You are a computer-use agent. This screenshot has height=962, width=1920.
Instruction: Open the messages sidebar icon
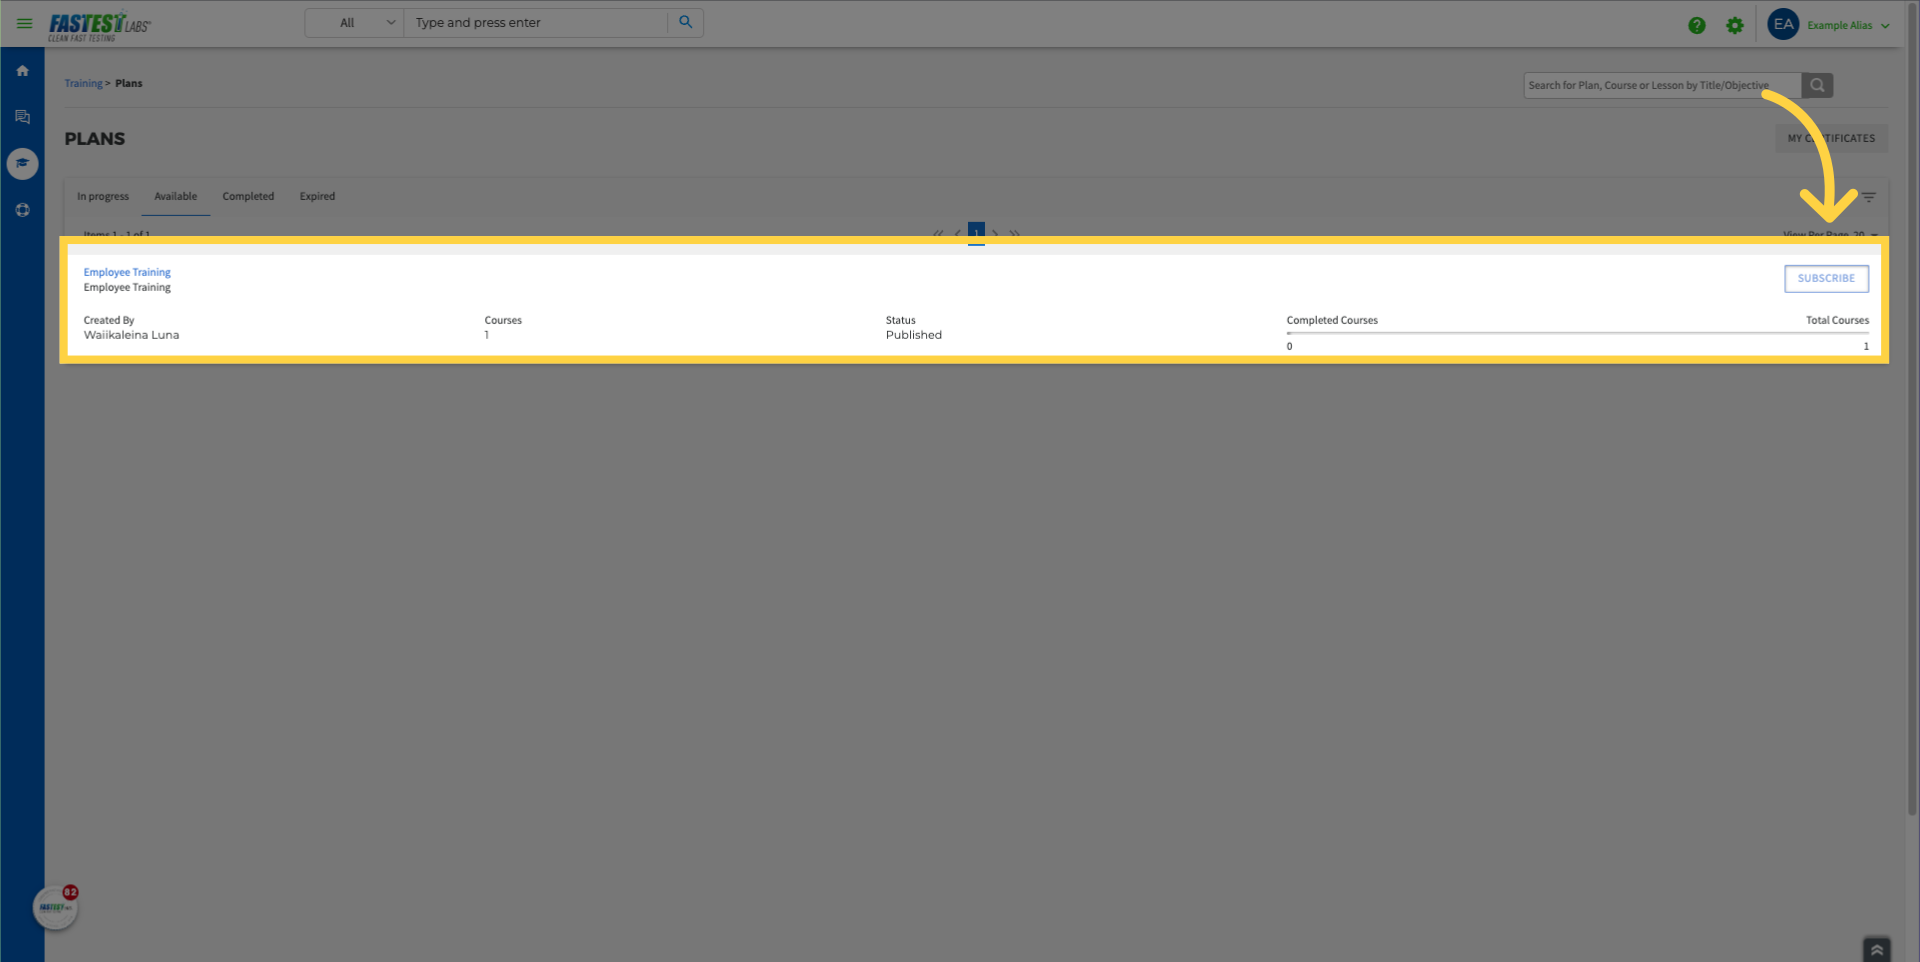tap(22, 117)
